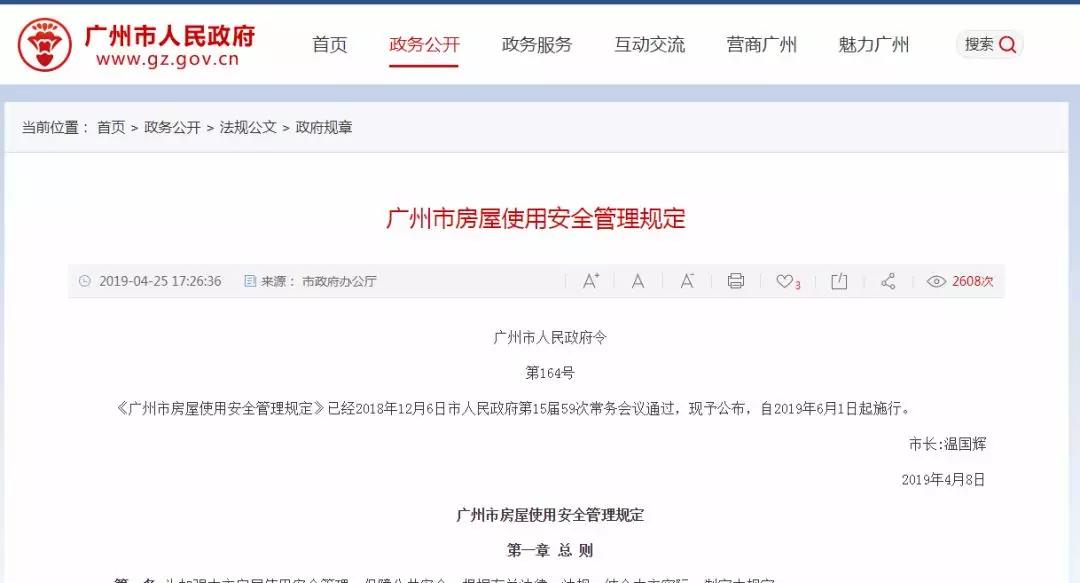This screenshot has height=583, width=1080.
Task: Click the bookmark/collect icon
Action: [x=839, y=281]
